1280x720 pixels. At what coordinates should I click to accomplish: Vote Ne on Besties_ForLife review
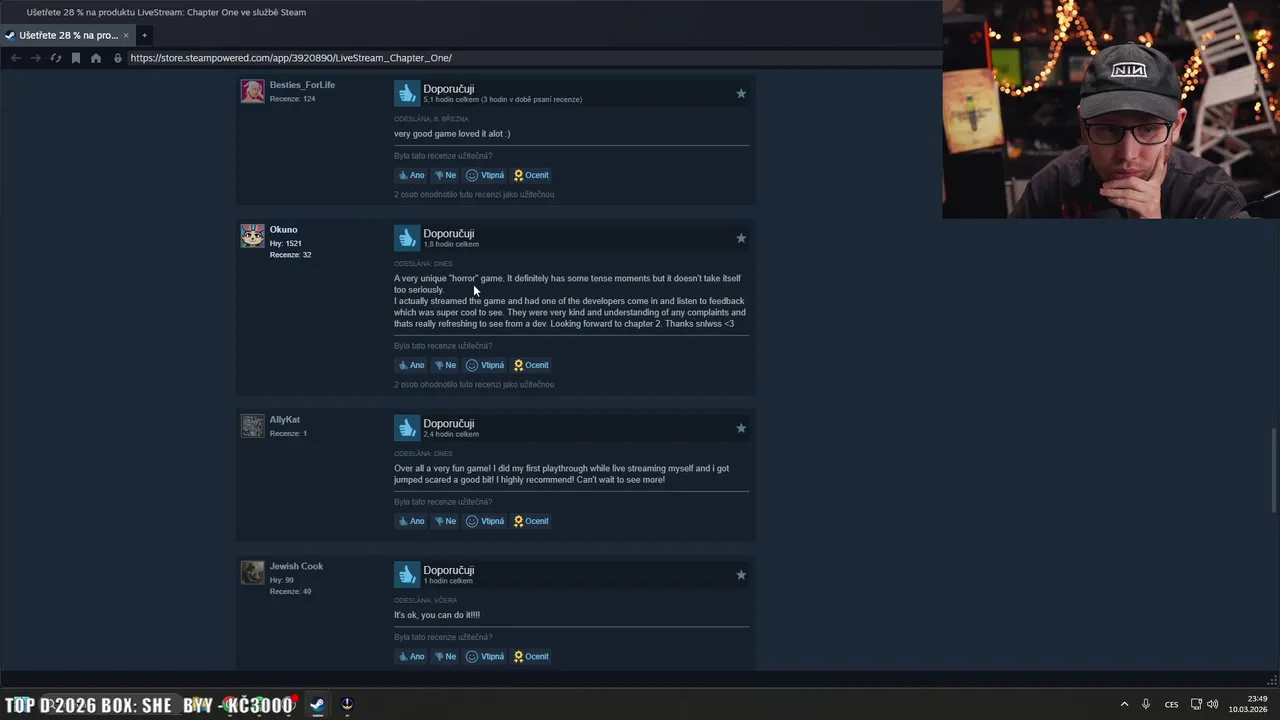tap(445, 175)
